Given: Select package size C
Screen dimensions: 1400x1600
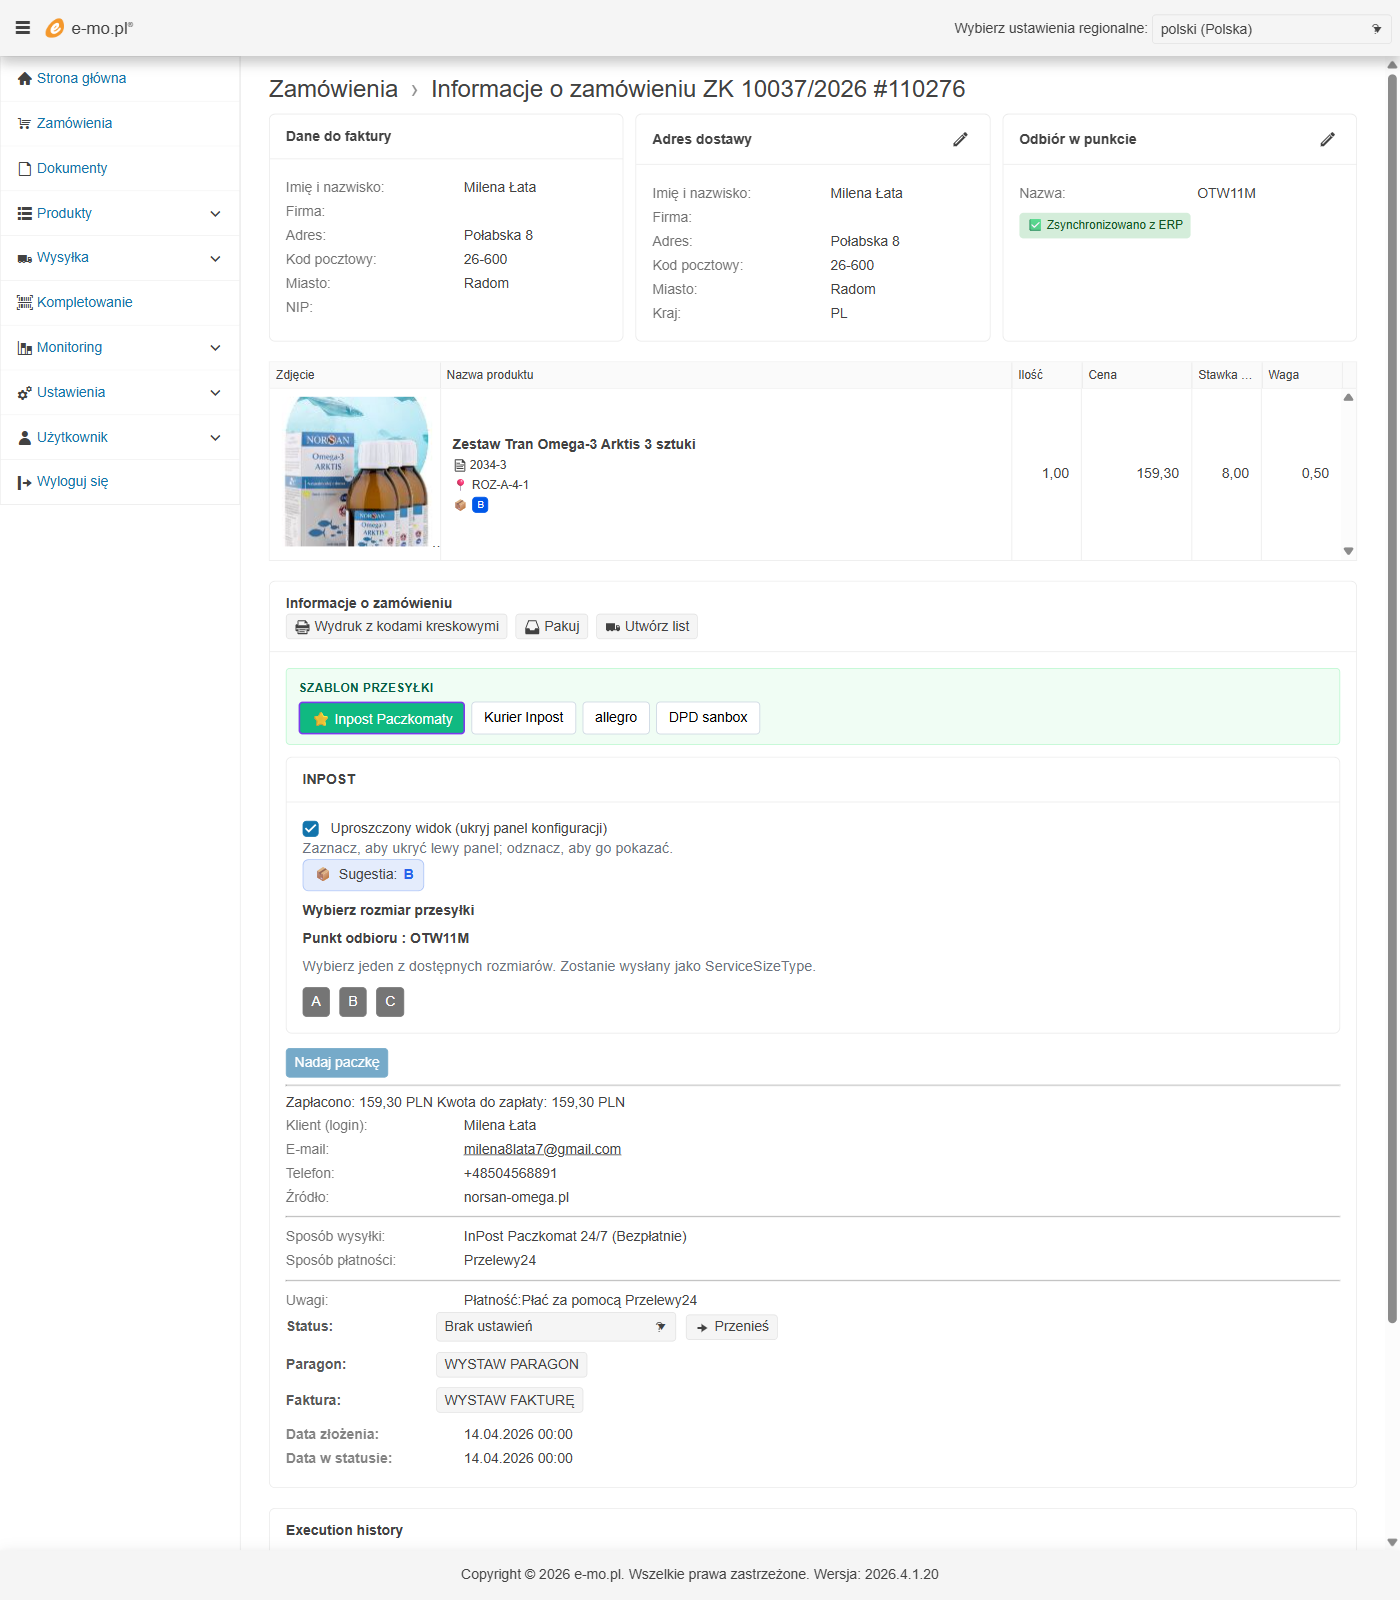Looking at the screenshot, I should pos(390,1002).
